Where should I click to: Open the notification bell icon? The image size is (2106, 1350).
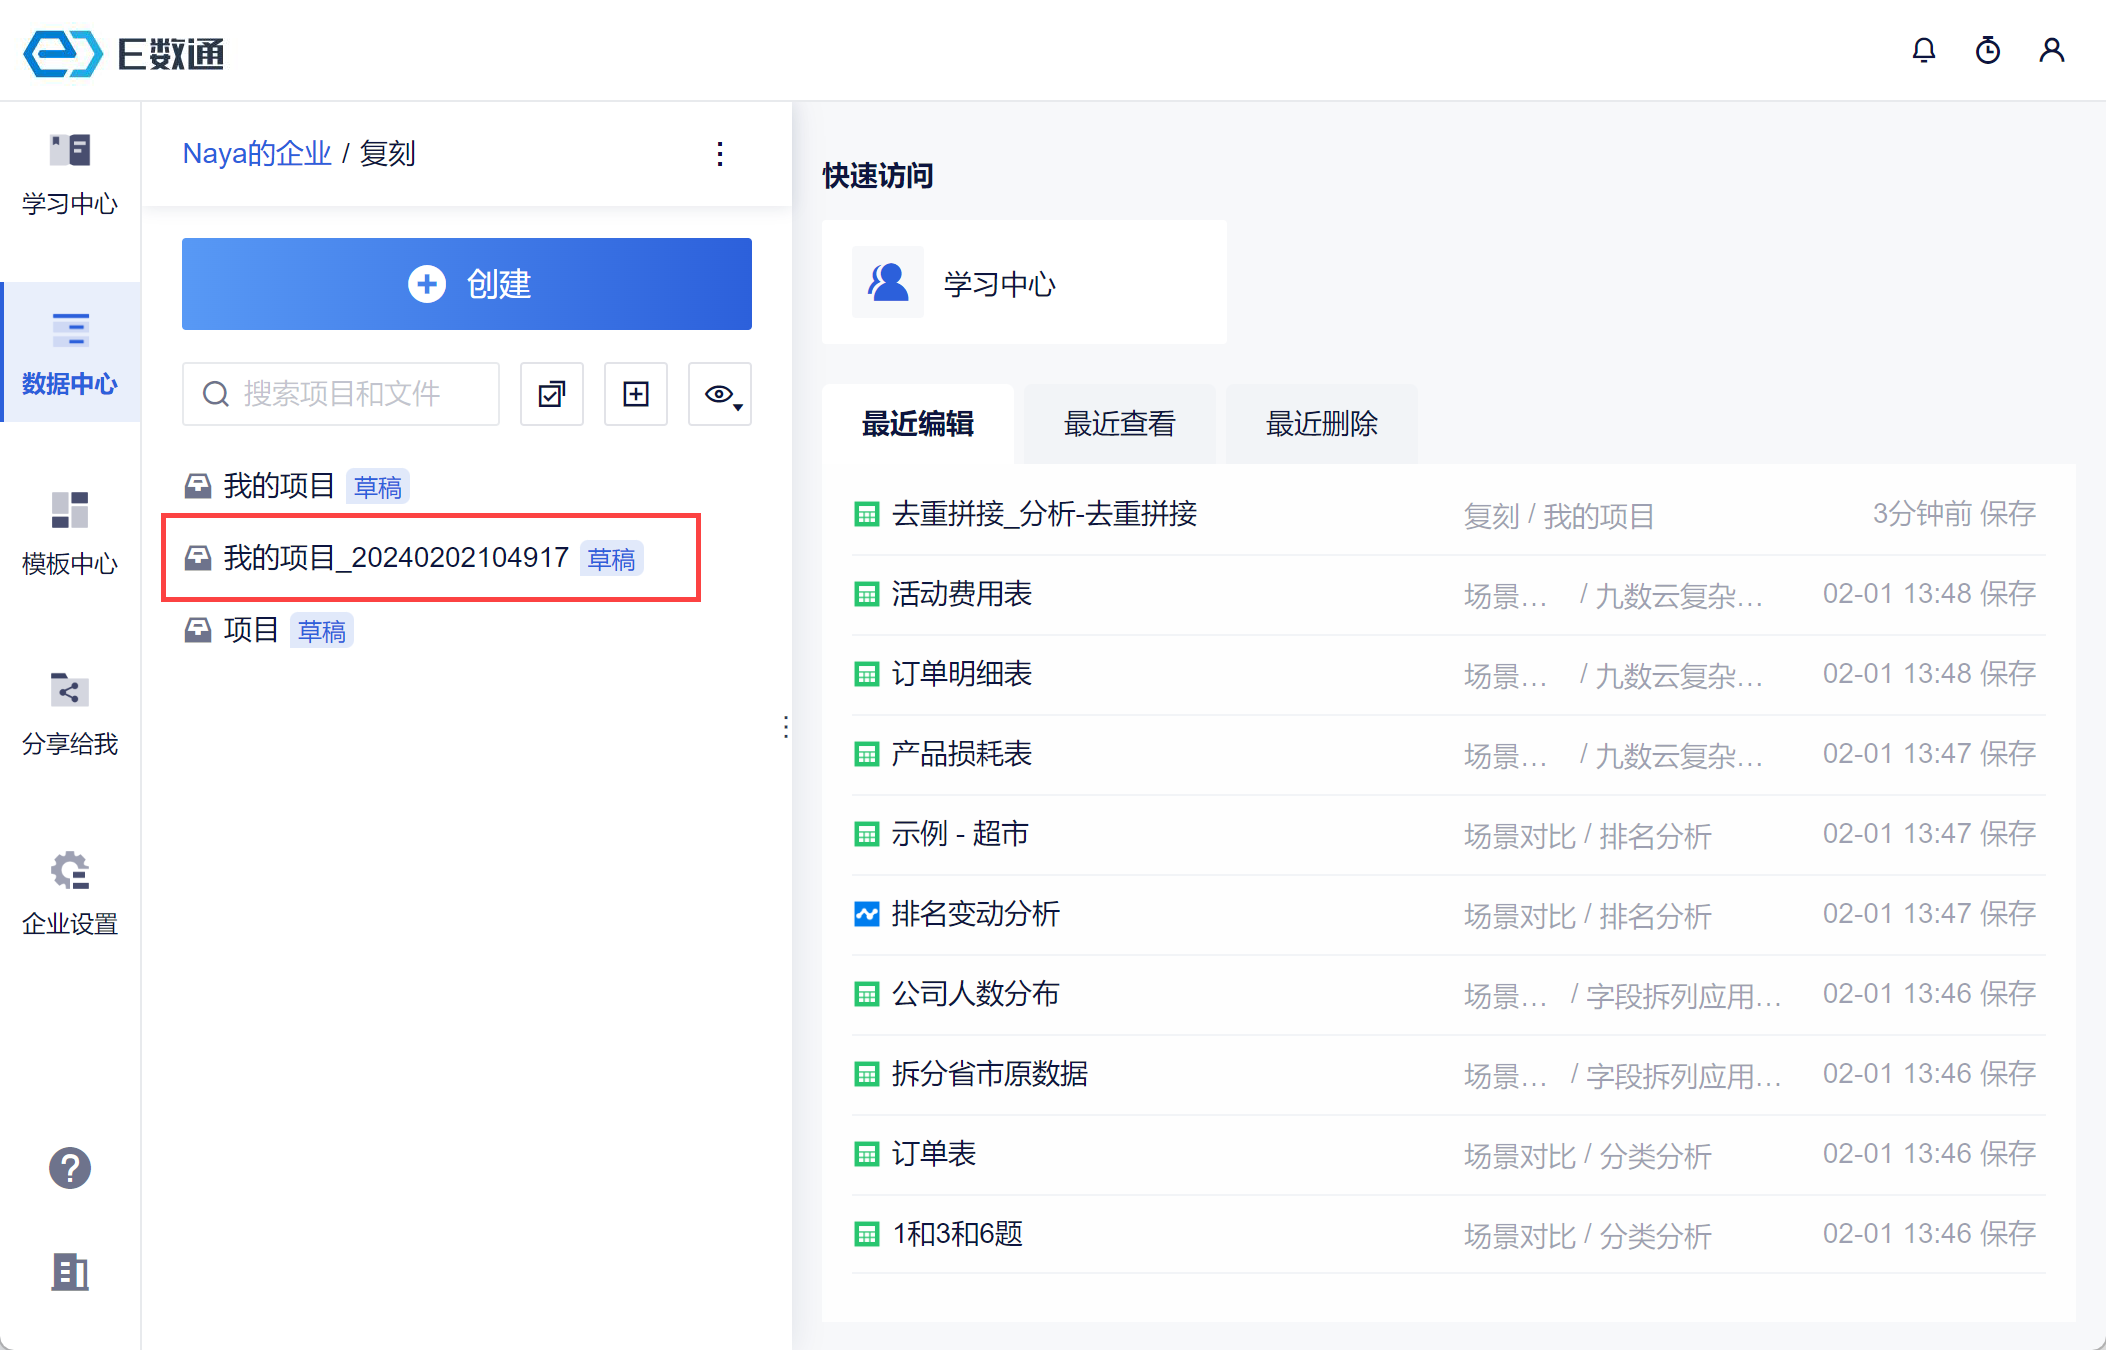pos(1923,51)
